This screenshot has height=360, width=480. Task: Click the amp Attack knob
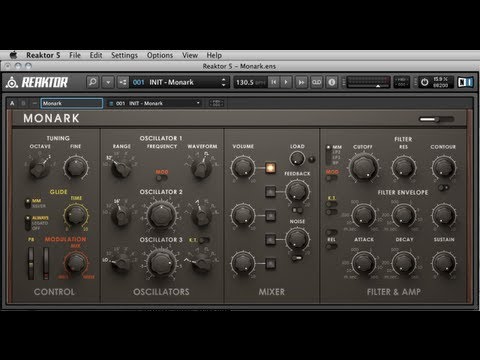pos(363,263)
